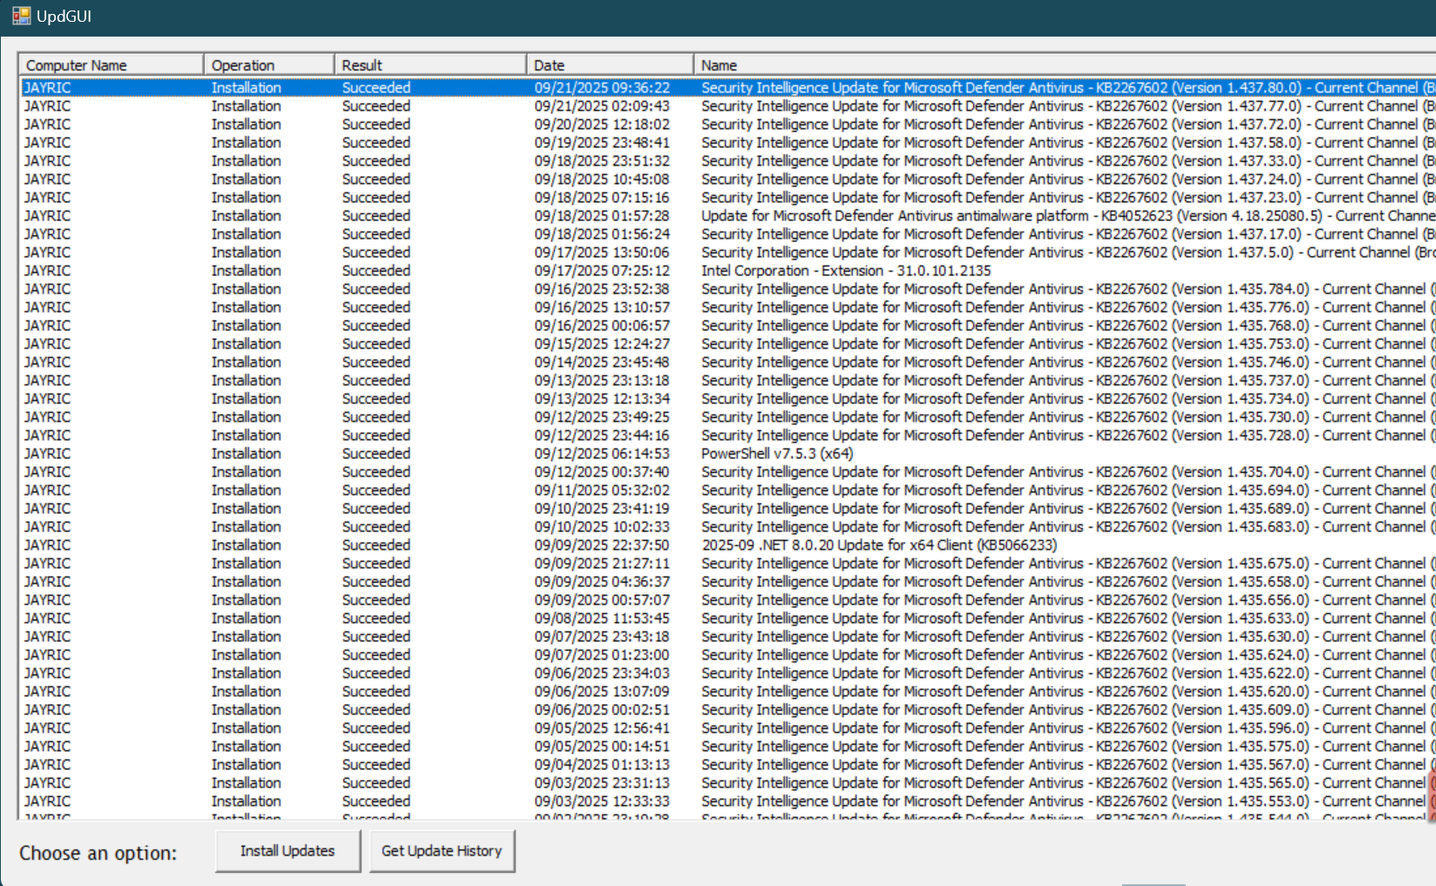This screenshot has width=1436, height=886.
Task: Select the Intel Corporation Extension 31.0.101.2135 row
Action: (x=845, y=271)
